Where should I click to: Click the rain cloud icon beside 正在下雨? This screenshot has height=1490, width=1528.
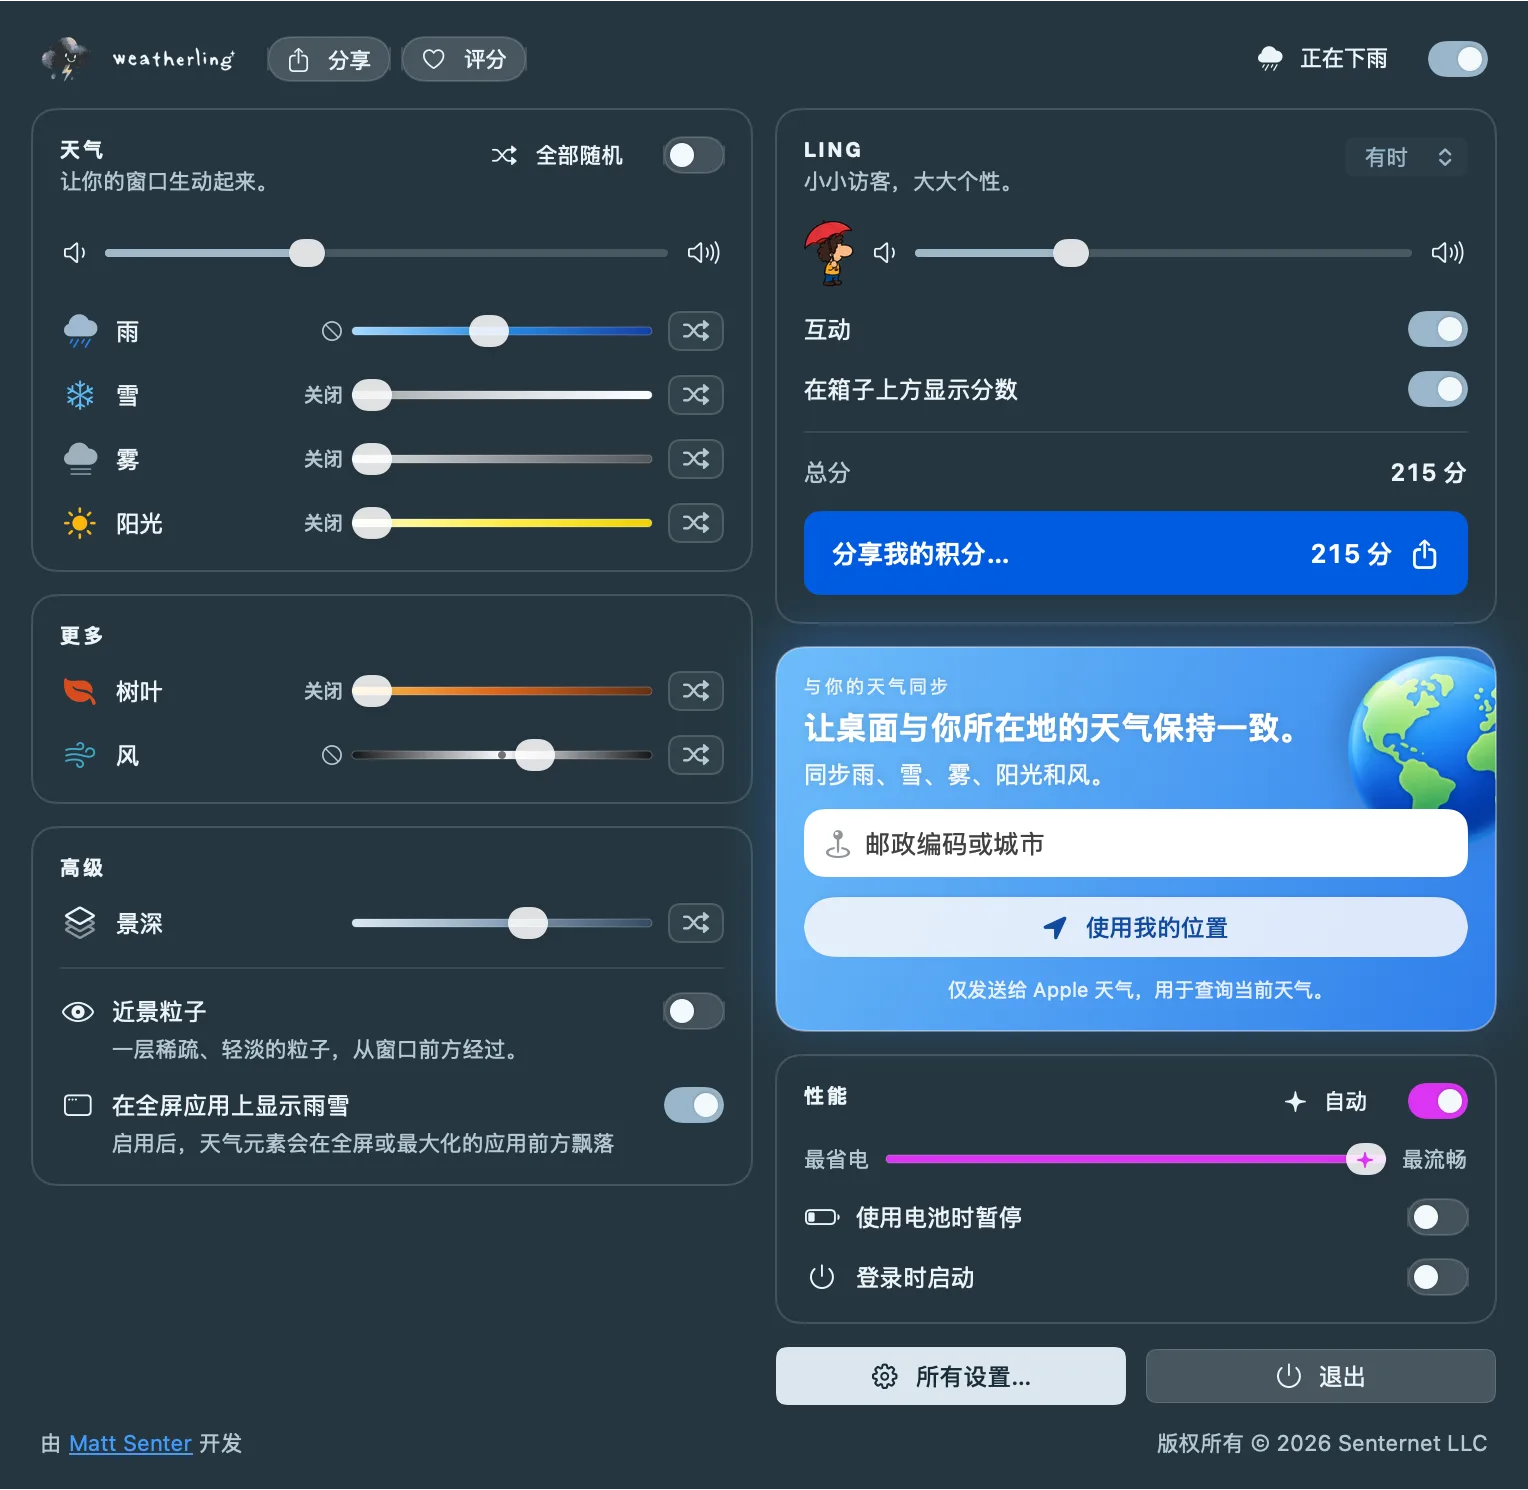point(1270,59)
